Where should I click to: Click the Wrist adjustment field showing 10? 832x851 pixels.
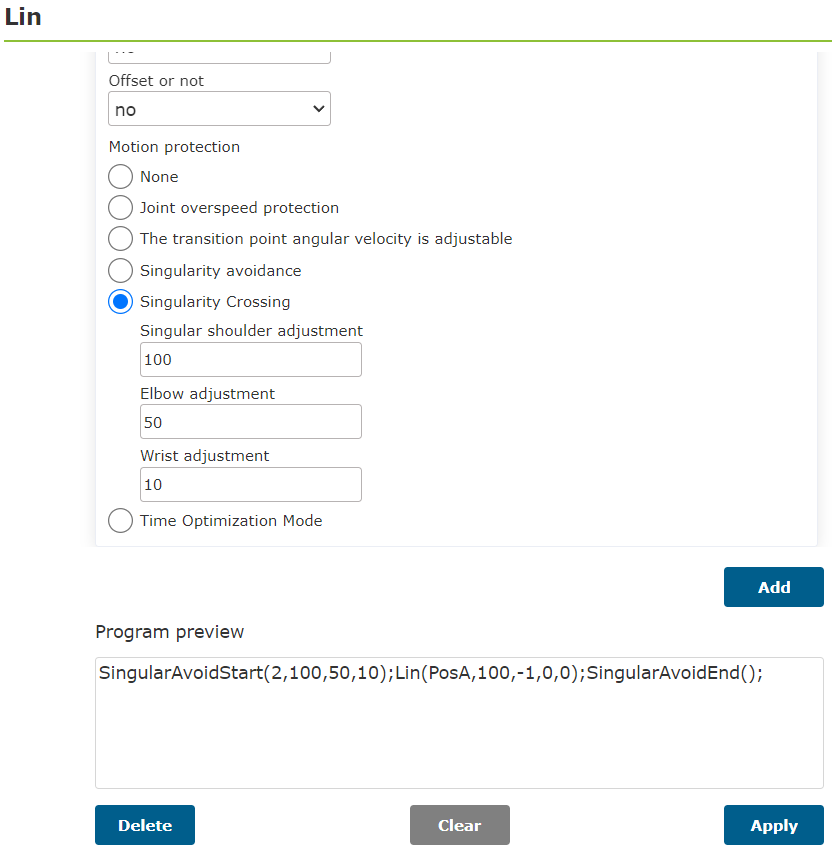pos(251,484)
